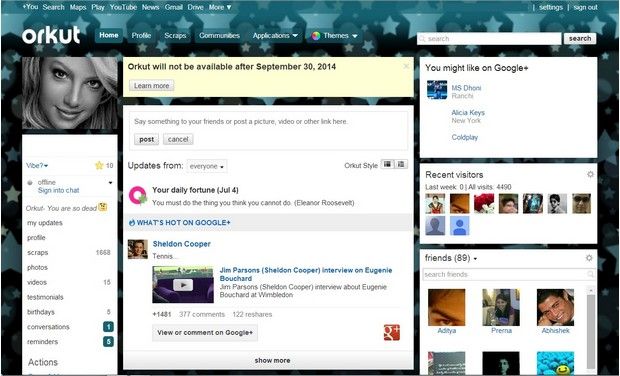Click the cancel button

[x=178, y=139]
